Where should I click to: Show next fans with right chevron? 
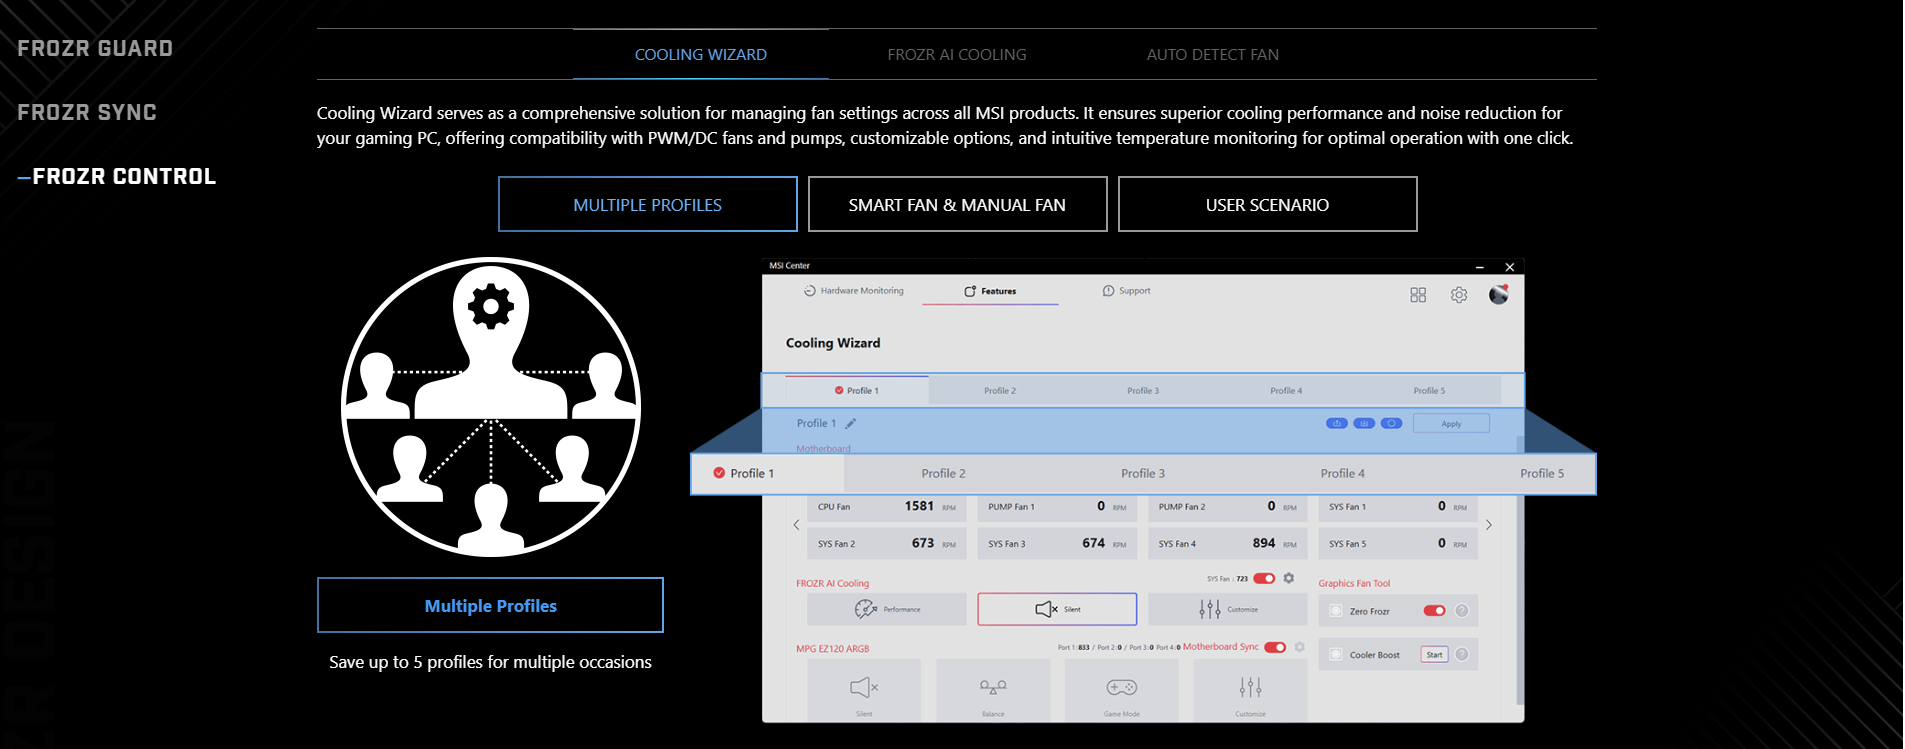pyautogui.click(x=1489, y=525)
